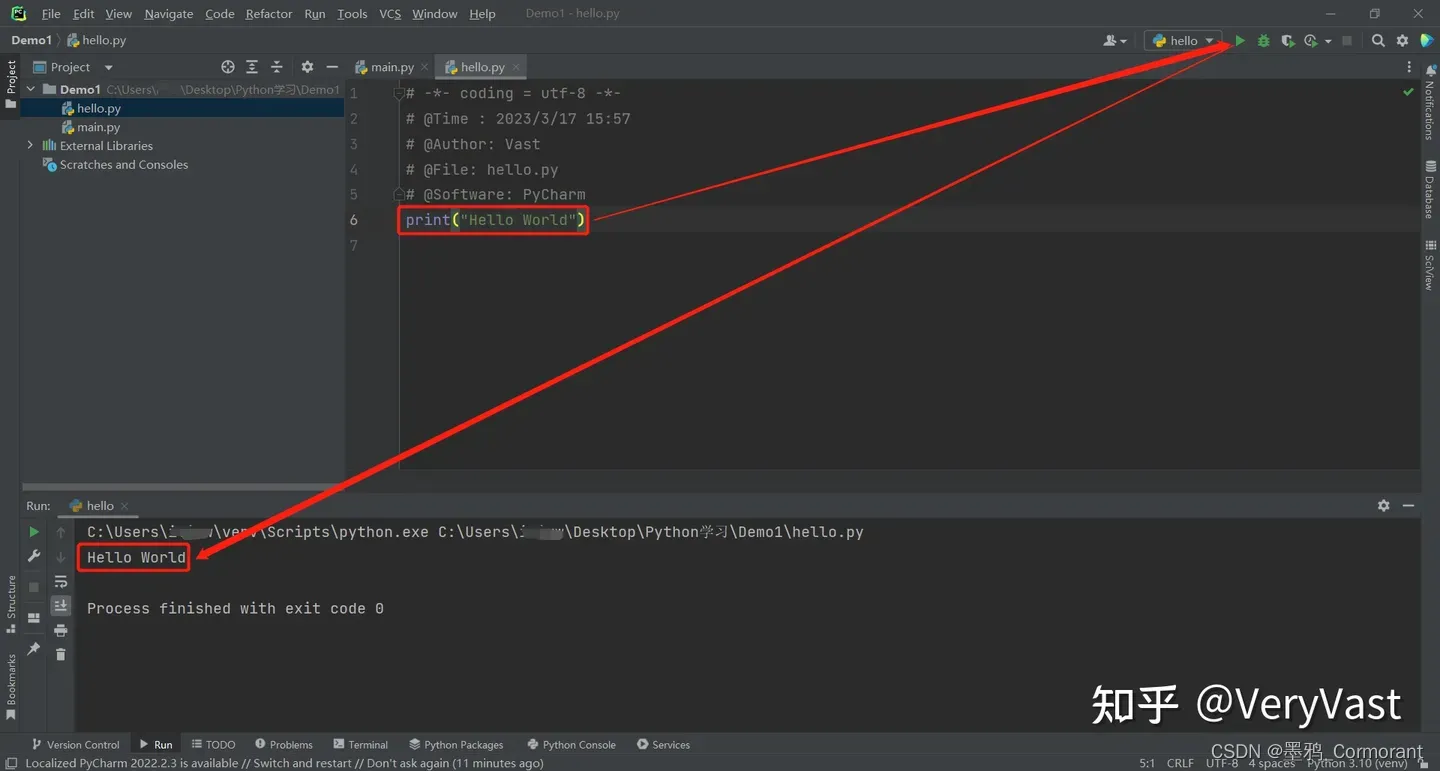Open IDE settings gear in top toolbar
This screenshot has height=771, width=1440.
(1402, 41)
